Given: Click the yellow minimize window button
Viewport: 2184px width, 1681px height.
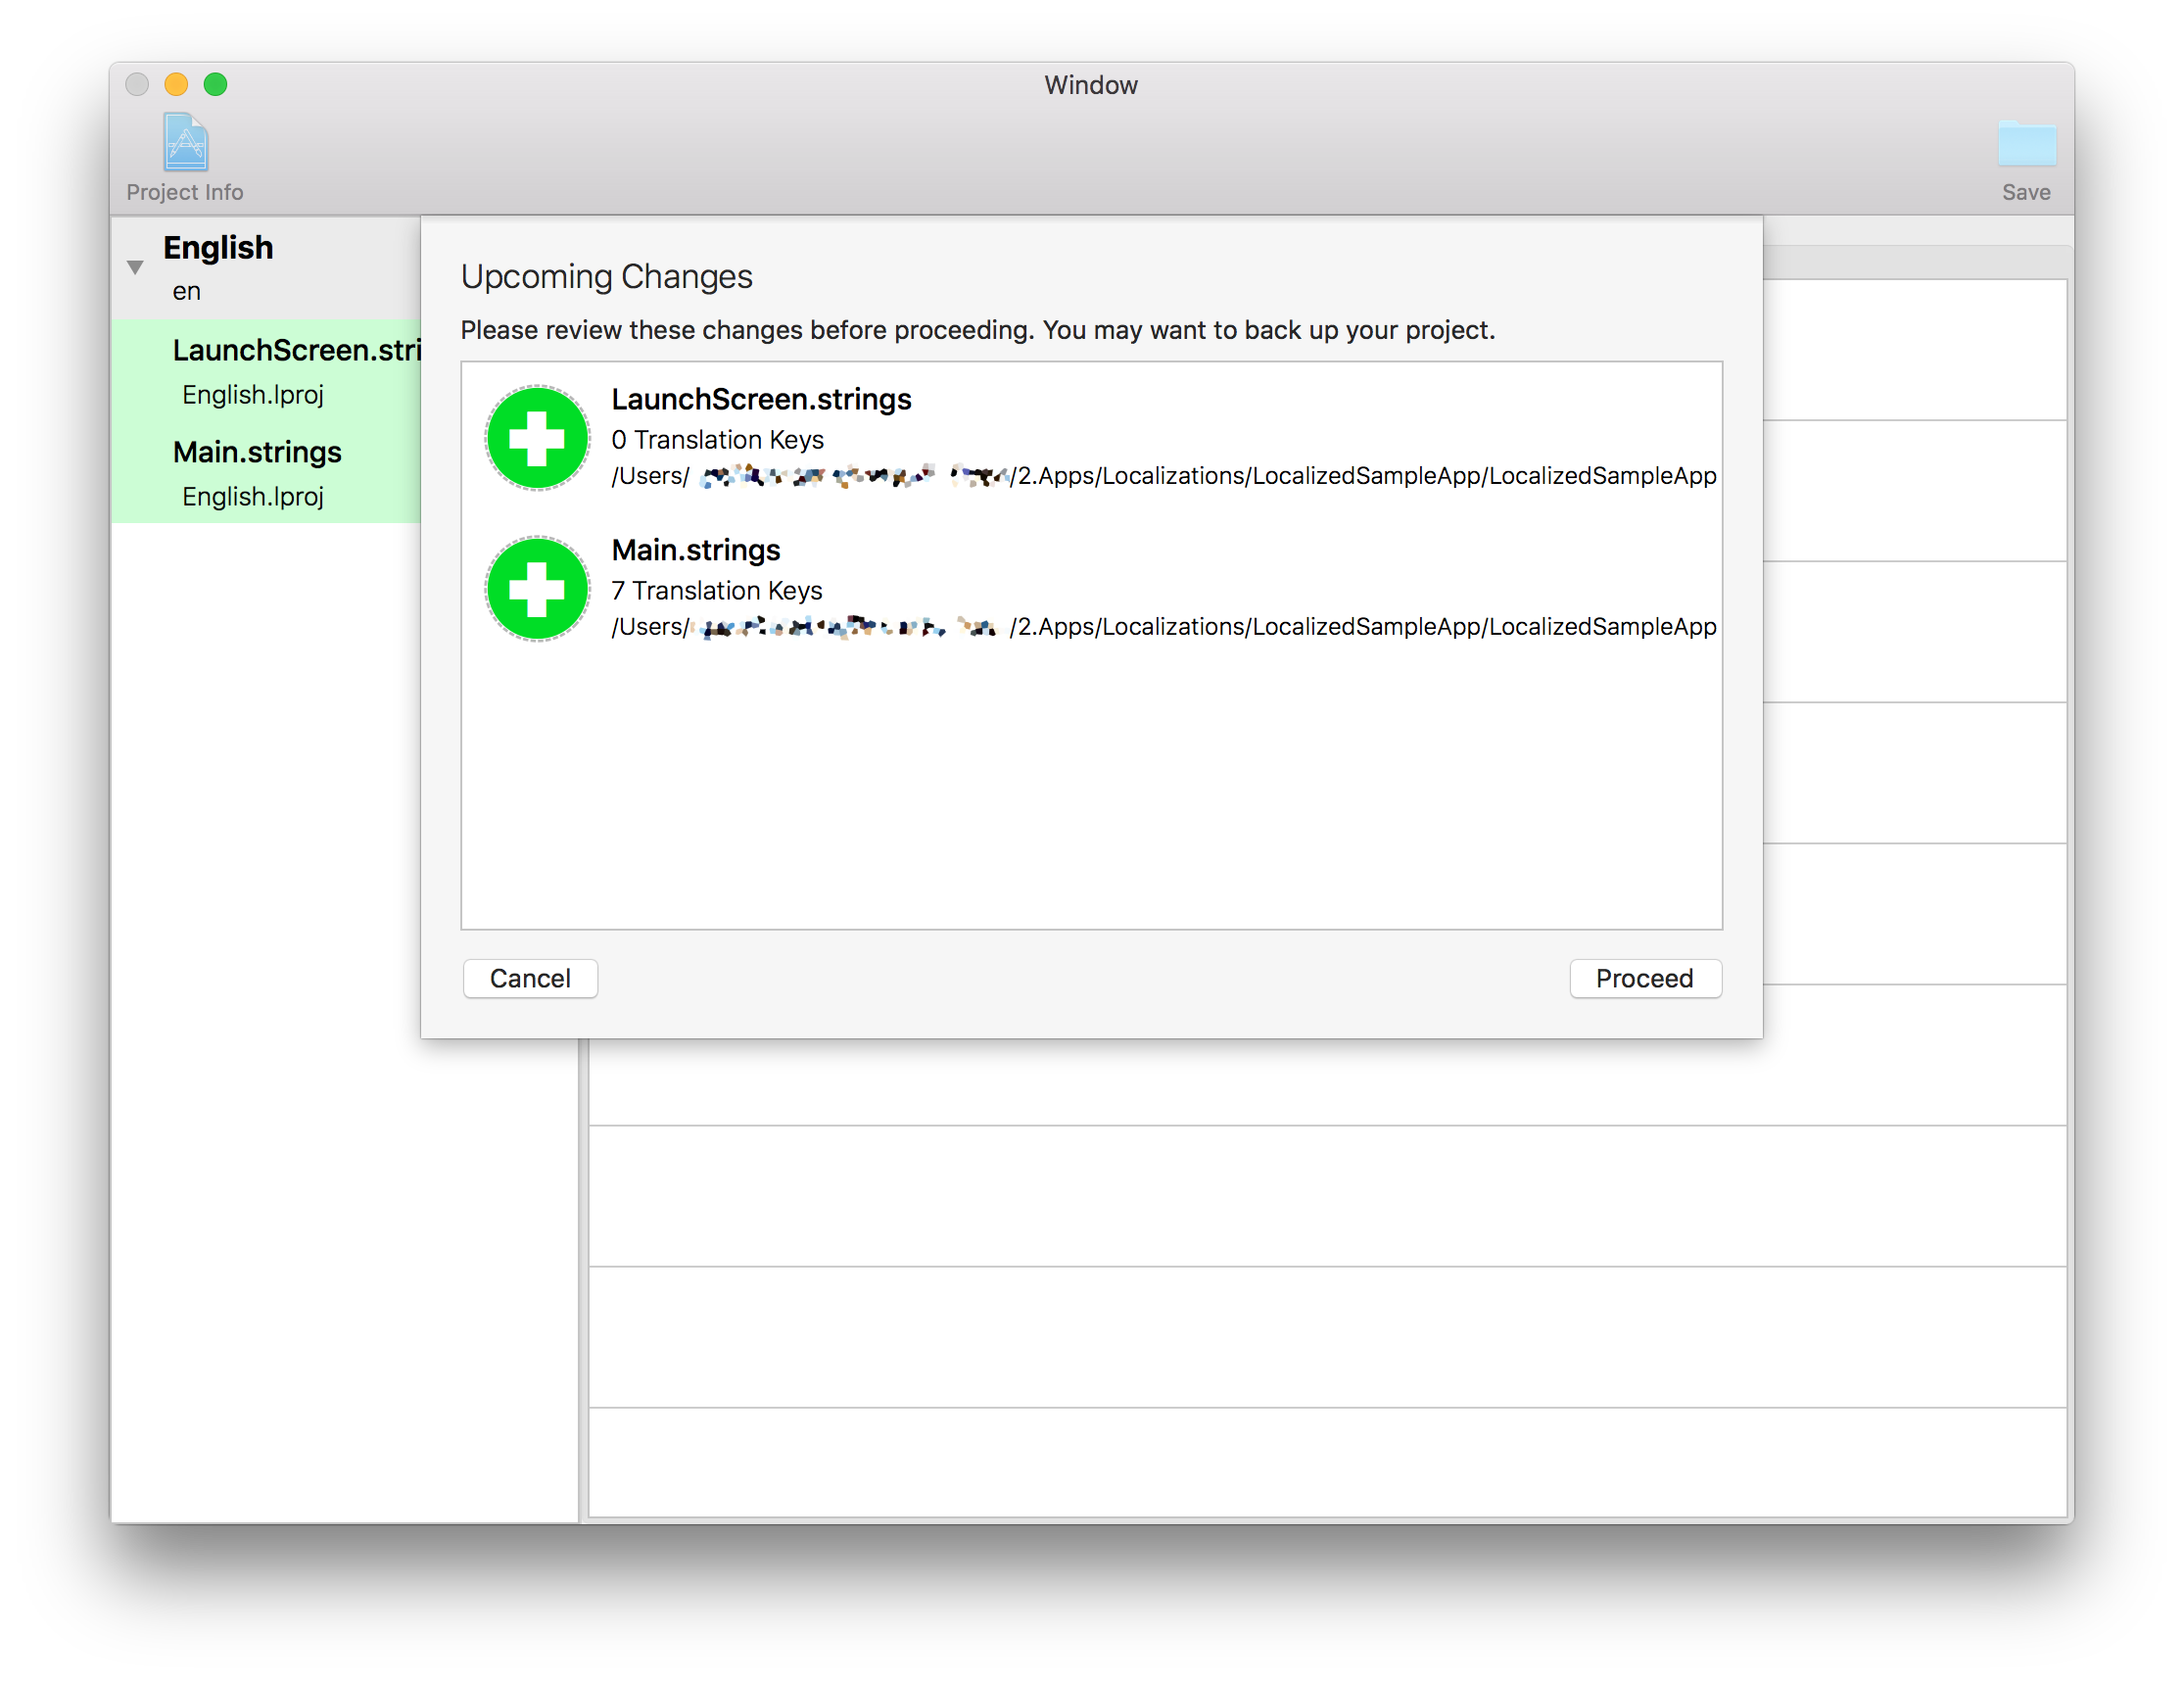Looking at the screenshot, I should pyautogui.click(x=176, y=84).
